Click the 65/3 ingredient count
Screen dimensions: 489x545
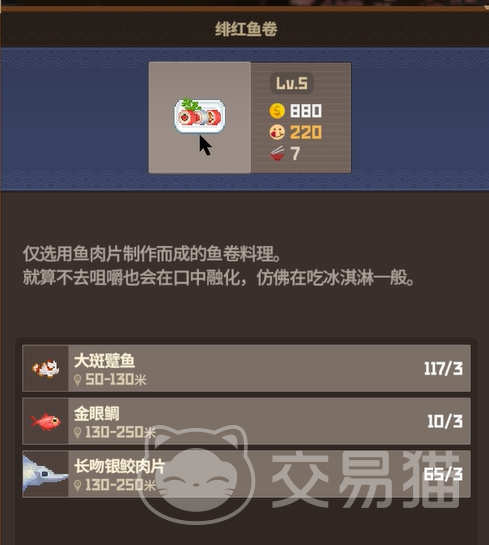pyautogui.click(x=443, y=474)
